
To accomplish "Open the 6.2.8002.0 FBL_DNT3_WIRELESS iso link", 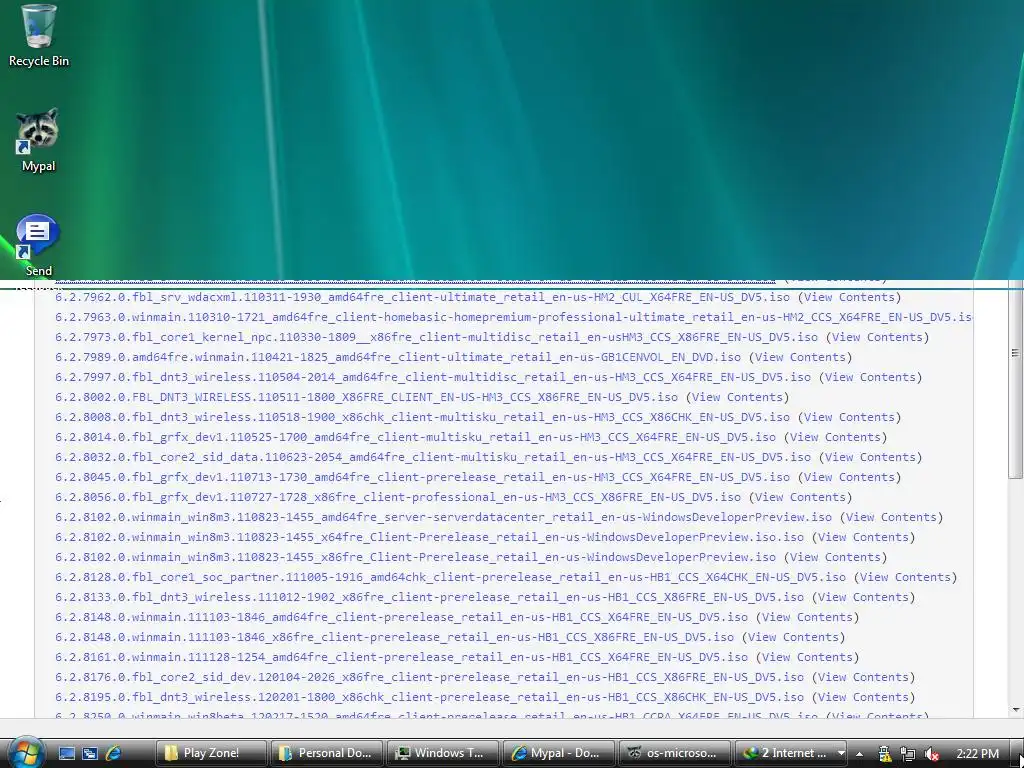I will [366, 397].
